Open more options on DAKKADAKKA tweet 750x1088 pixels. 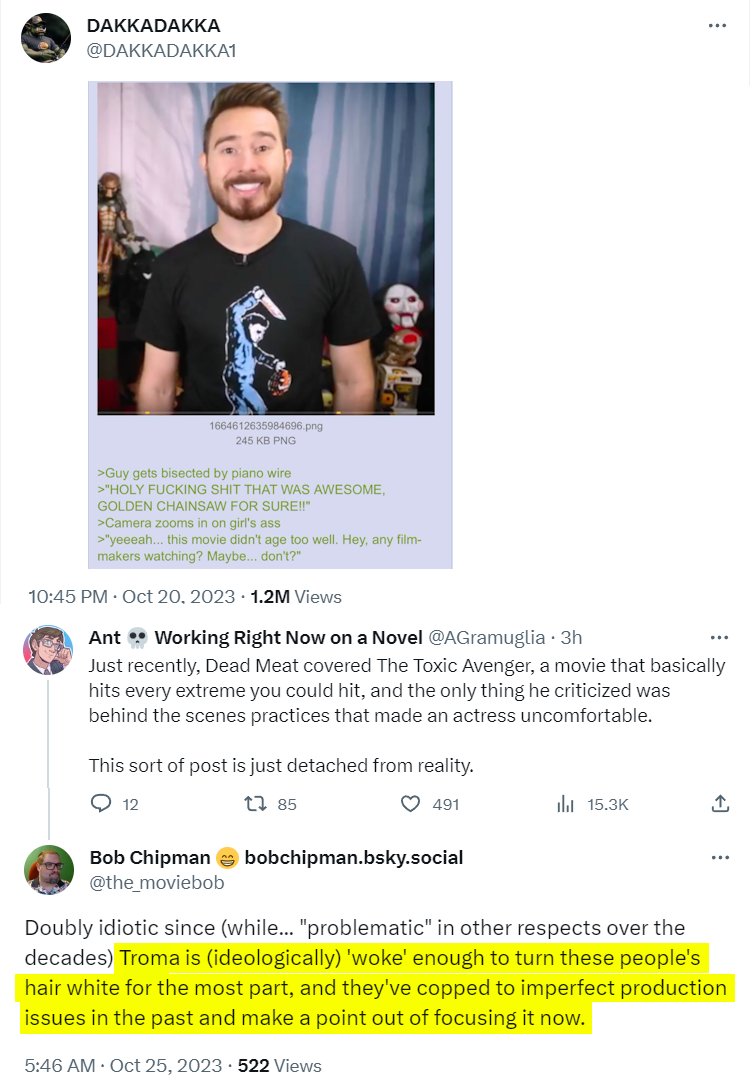point(717,26)
